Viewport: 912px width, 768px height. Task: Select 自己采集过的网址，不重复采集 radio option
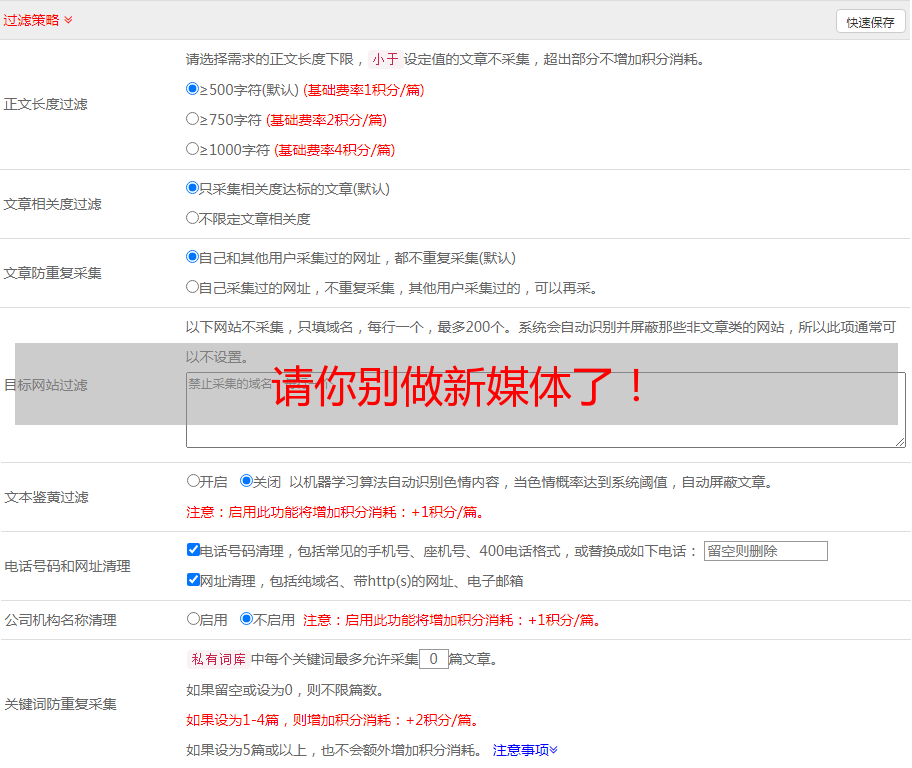coord(193,287)
